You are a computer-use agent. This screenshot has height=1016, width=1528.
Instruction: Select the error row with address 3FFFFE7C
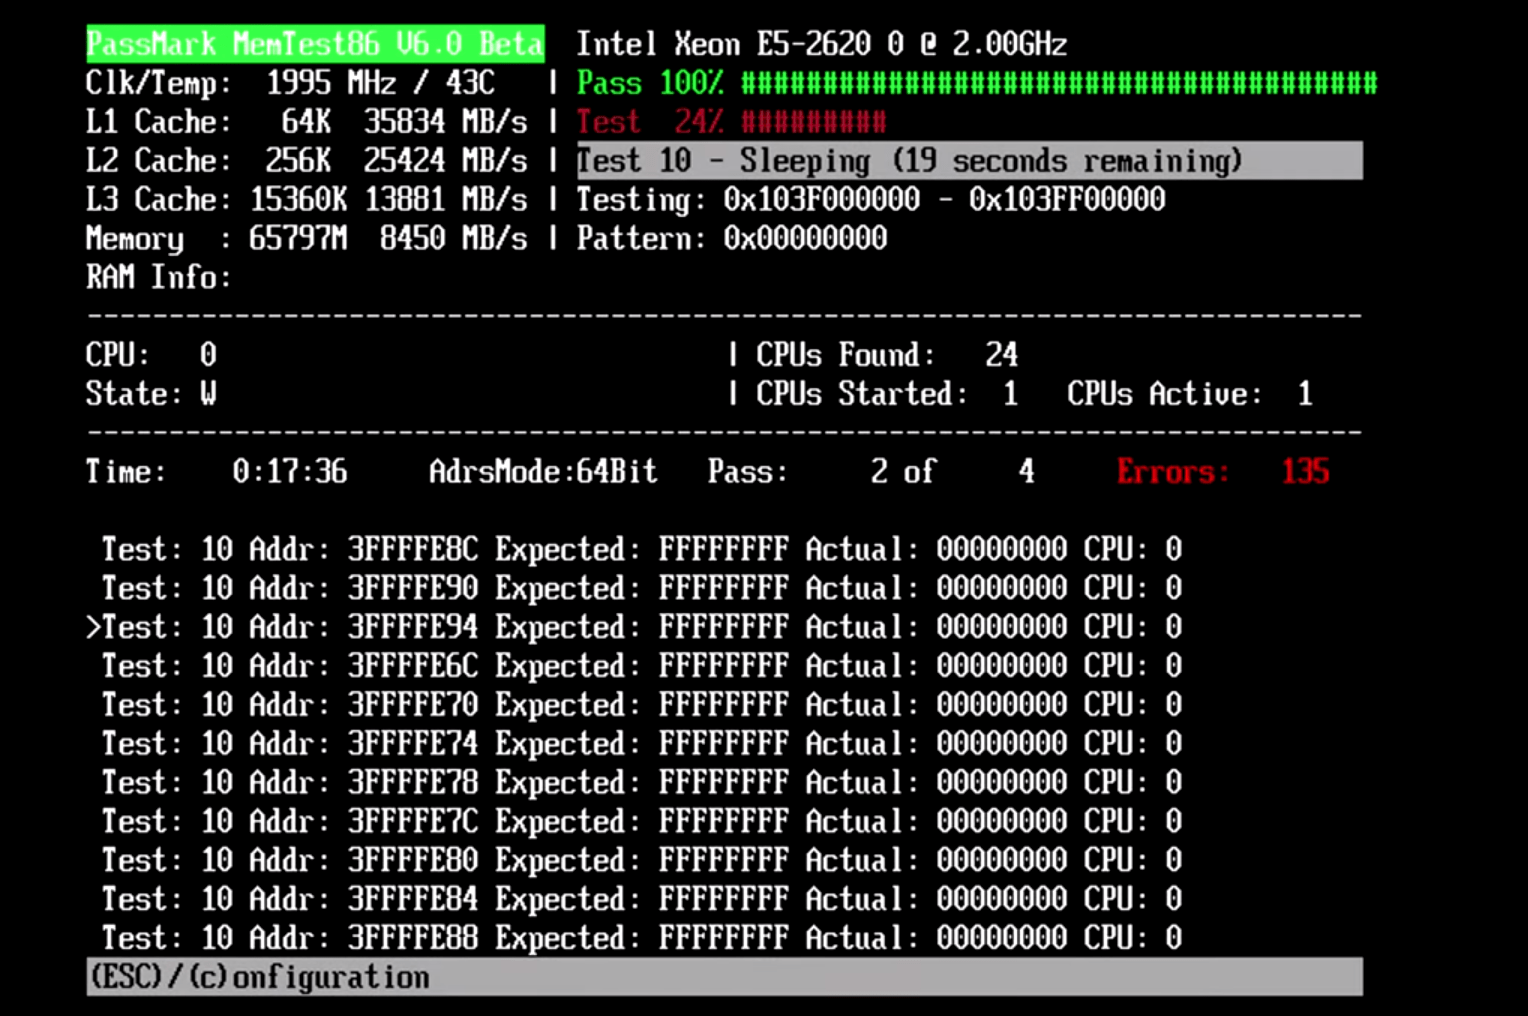pyautogui.click(x=640, y=821)
